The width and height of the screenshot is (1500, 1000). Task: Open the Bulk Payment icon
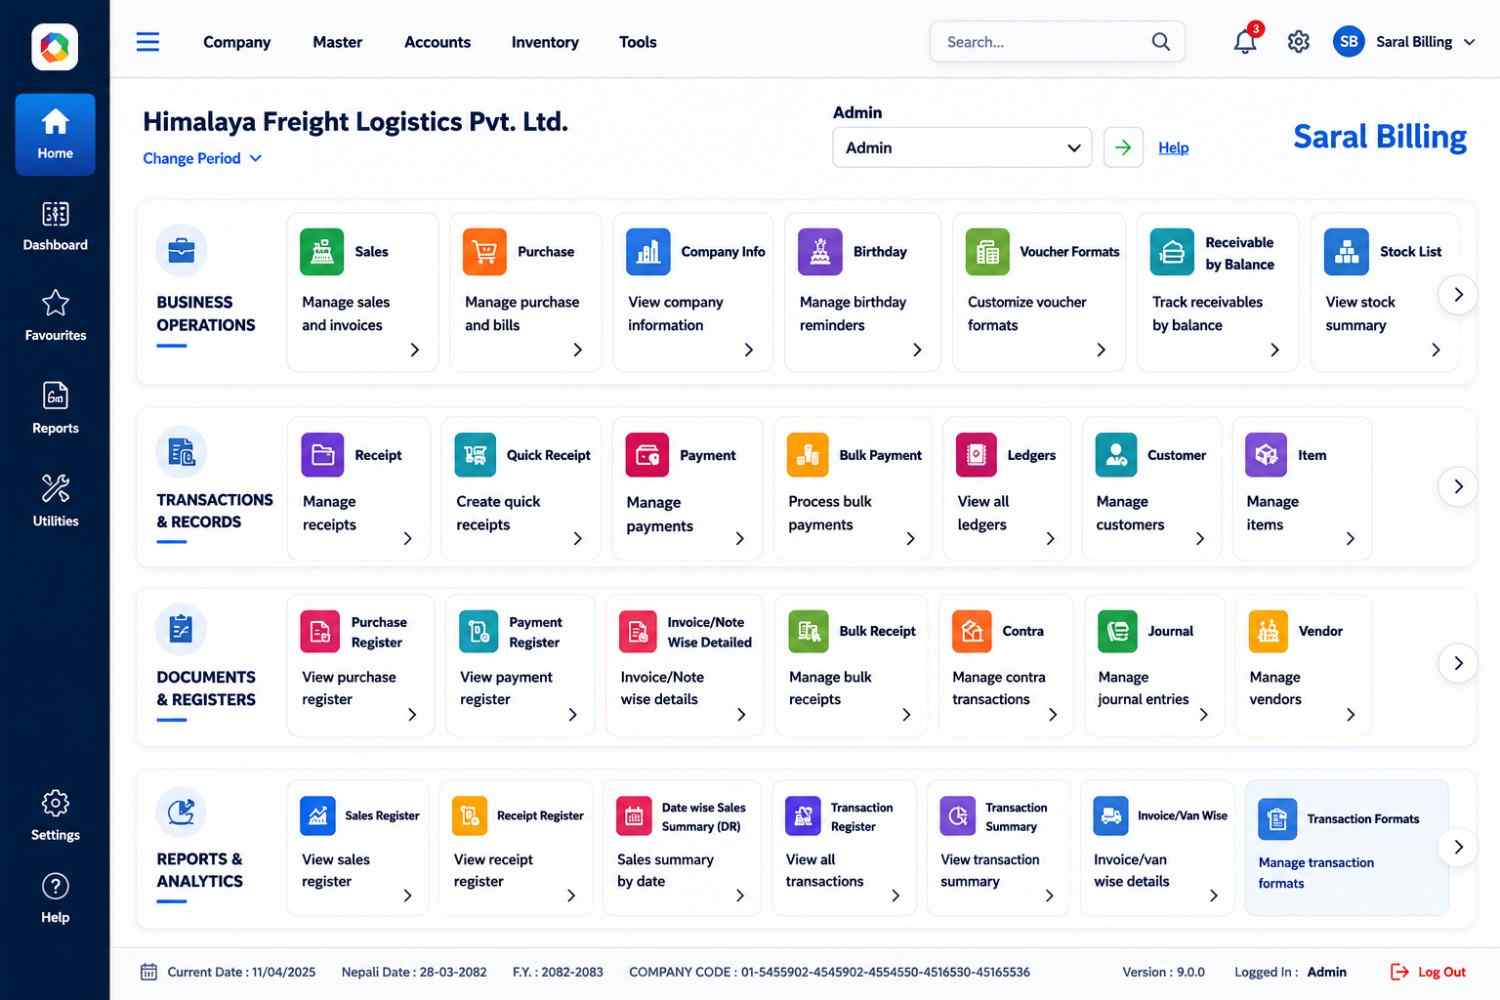(x=808, y=455)
